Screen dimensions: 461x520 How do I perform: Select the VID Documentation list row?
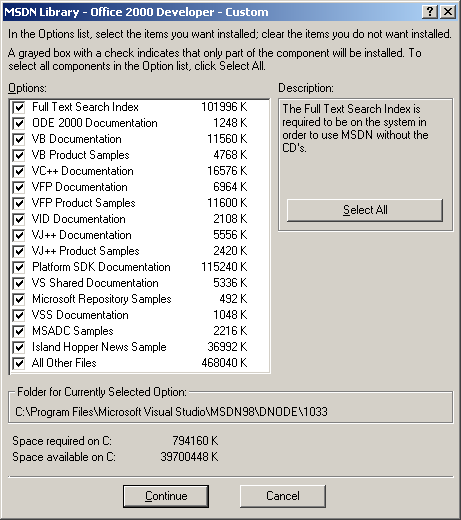tap(139, 219)
